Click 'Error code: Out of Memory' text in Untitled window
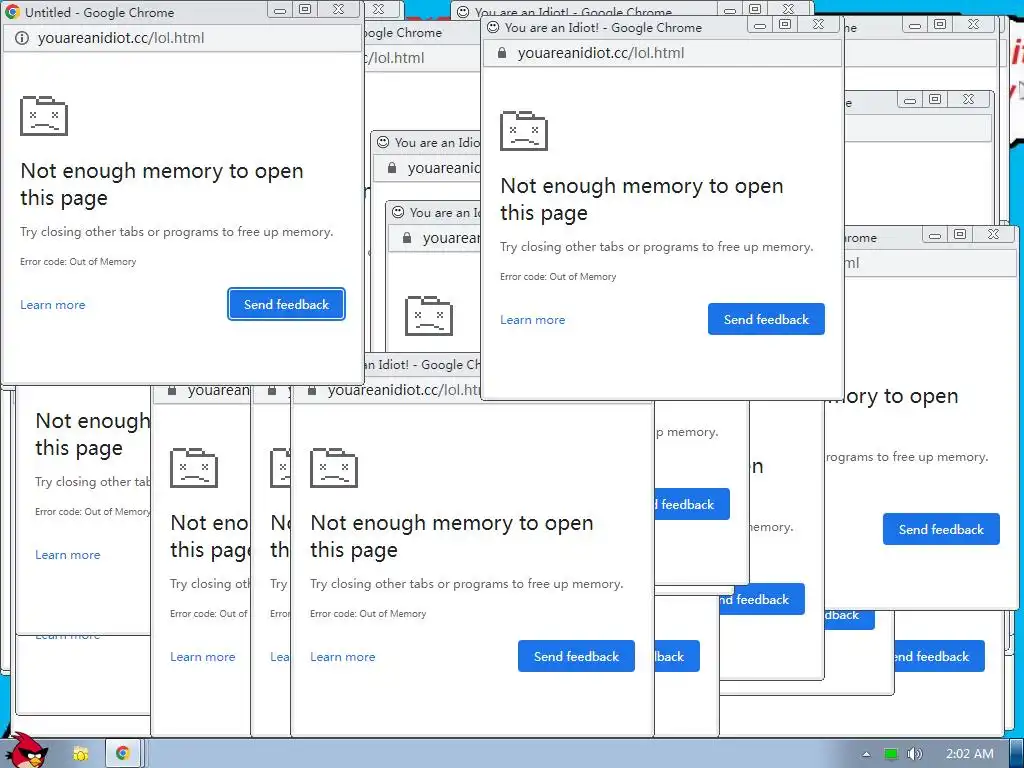 pyautogui.click(x=78, y=262)
